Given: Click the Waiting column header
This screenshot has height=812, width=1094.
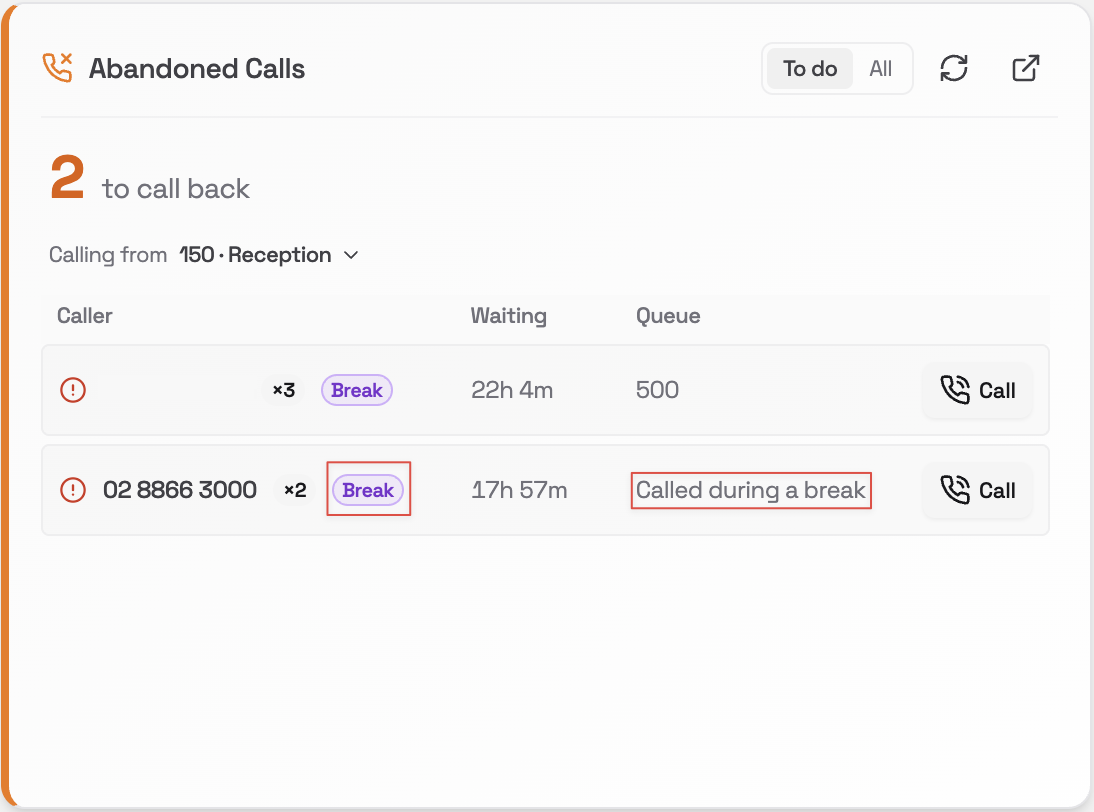Looking at the screenshot, I should [x=509, y=315].
